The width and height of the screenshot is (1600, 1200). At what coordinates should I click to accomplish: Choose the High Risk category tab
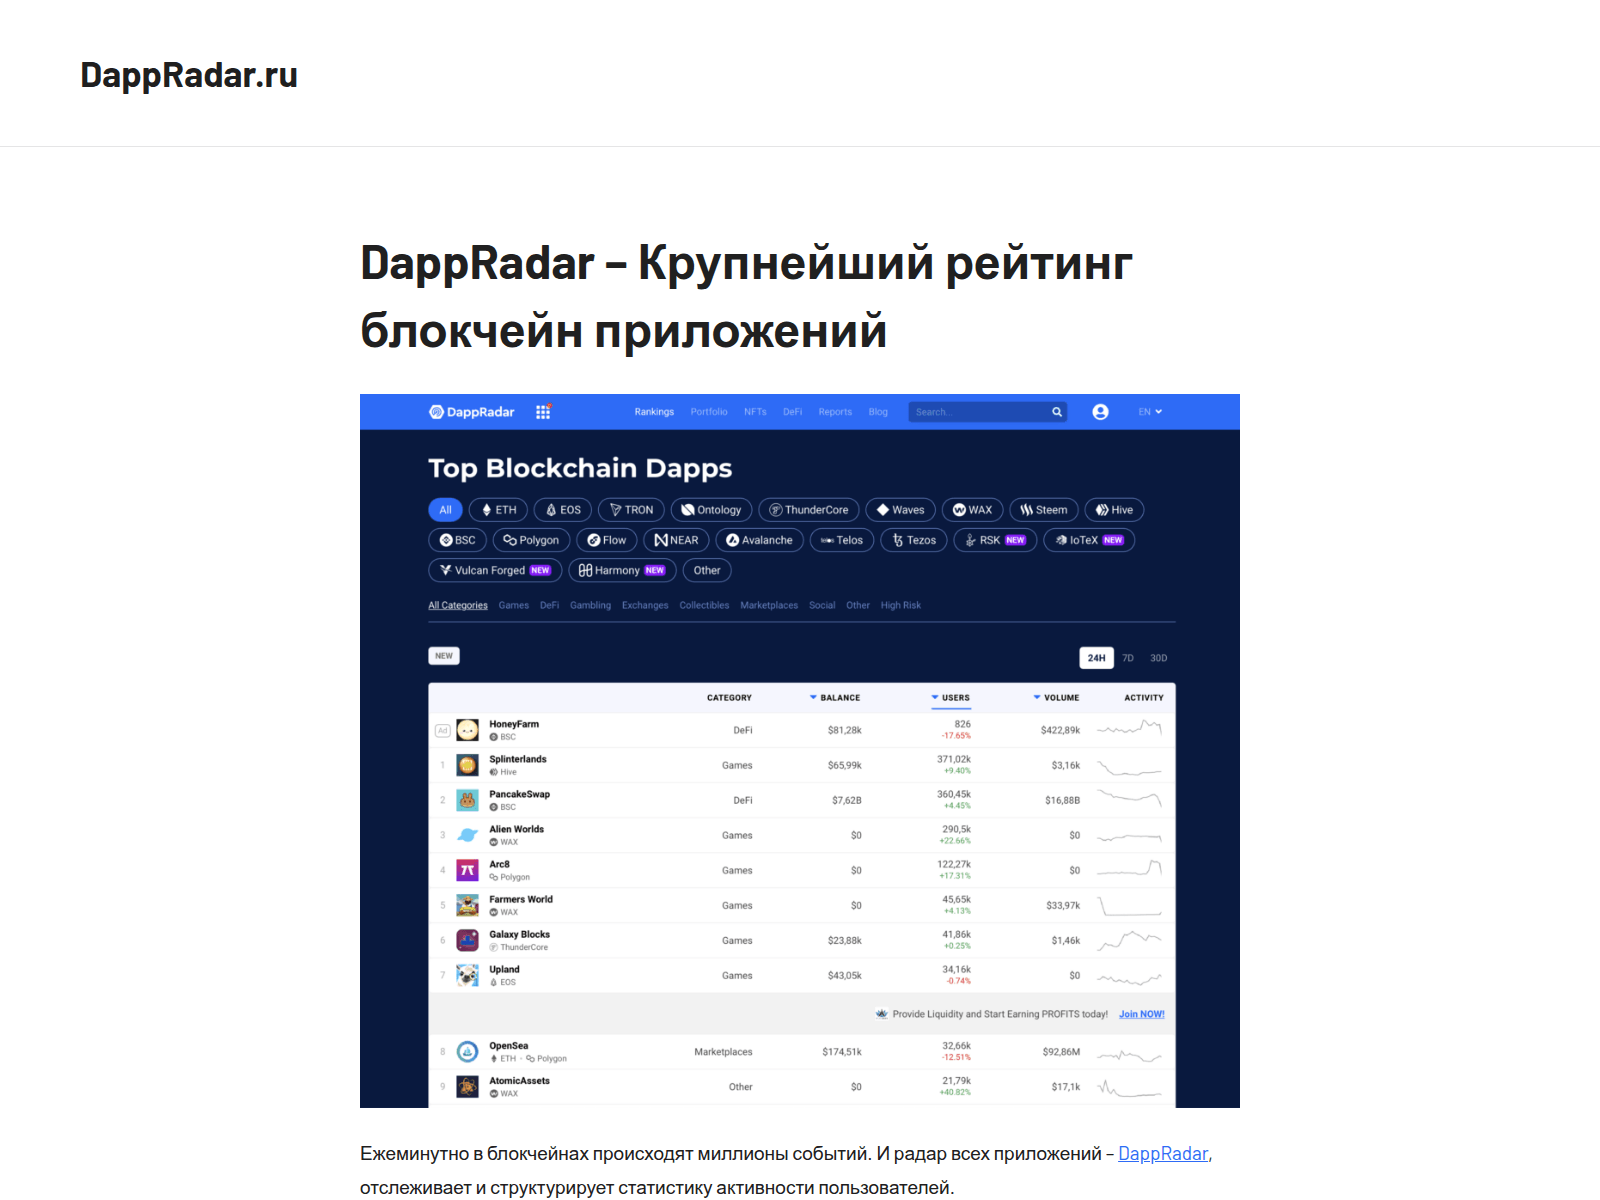tap(901, 605)
